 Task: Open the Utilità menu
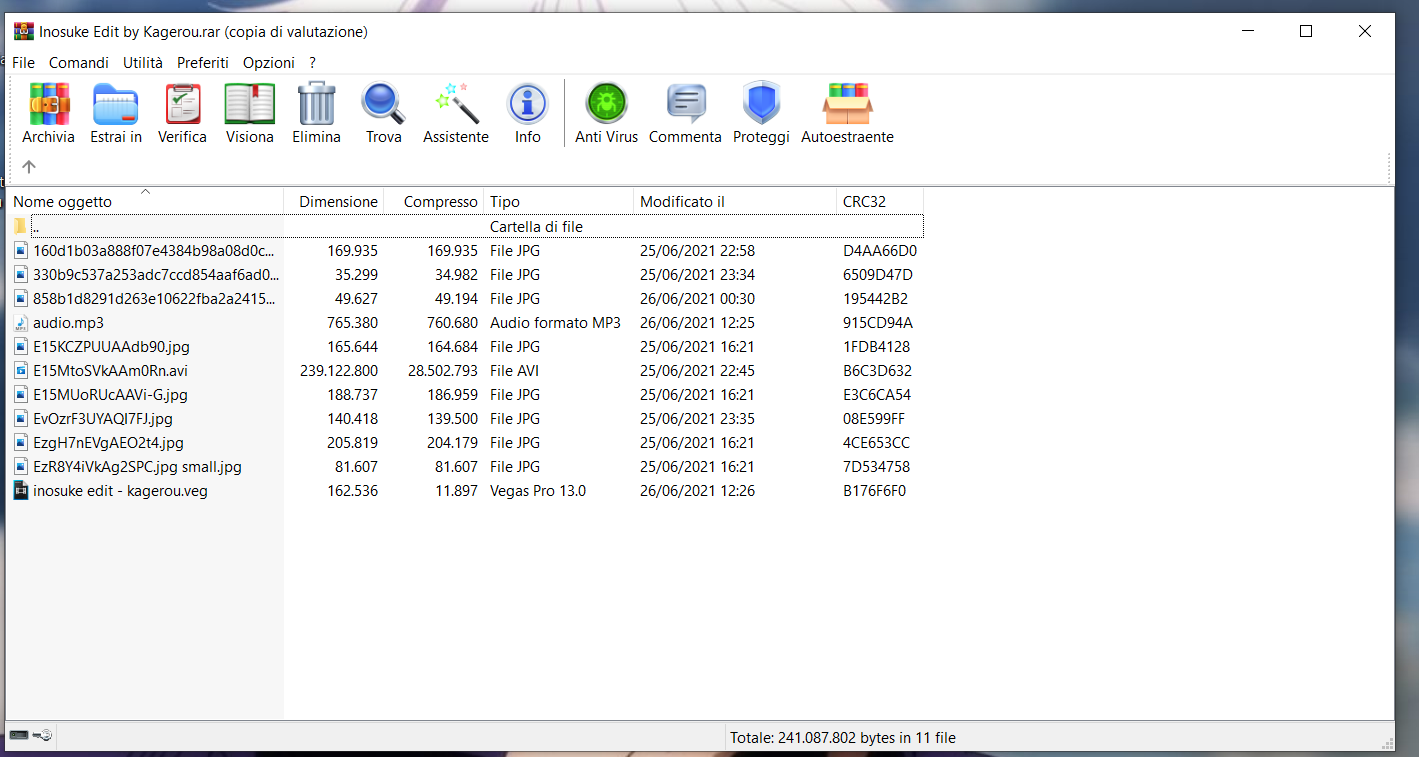click(143, 62)
